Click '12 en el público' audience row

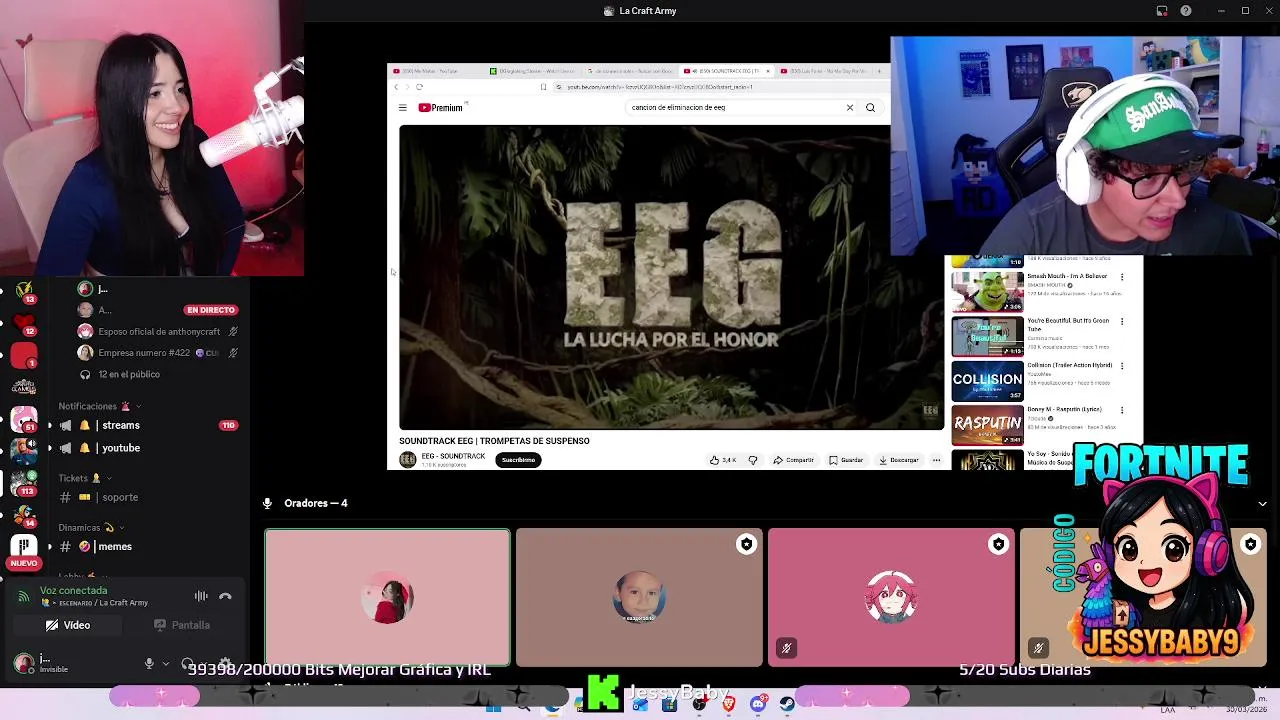(x=120, y=374)
